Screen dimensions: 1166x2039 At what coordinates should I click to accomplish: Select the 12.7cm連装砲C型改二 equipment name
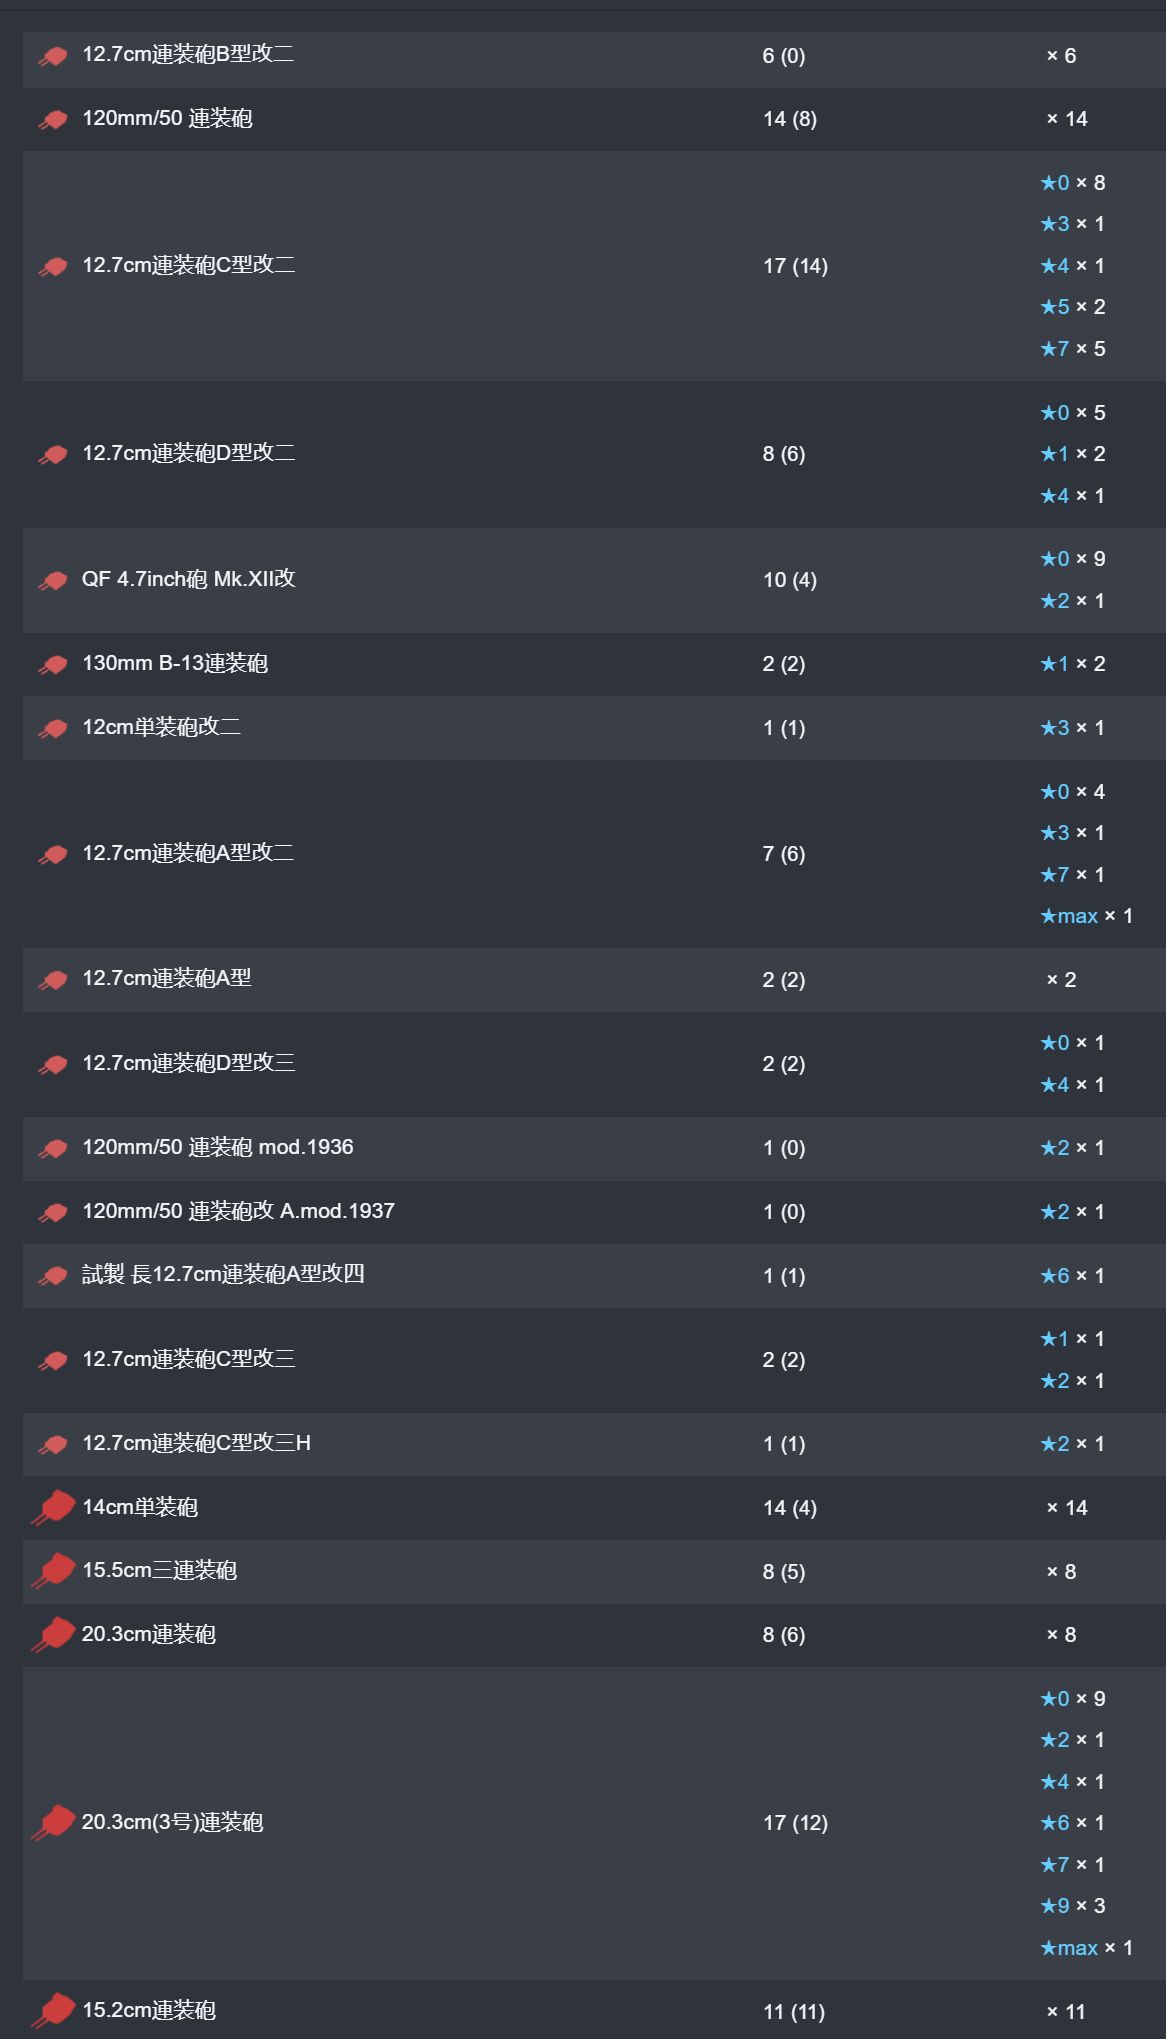coord(188,265)
